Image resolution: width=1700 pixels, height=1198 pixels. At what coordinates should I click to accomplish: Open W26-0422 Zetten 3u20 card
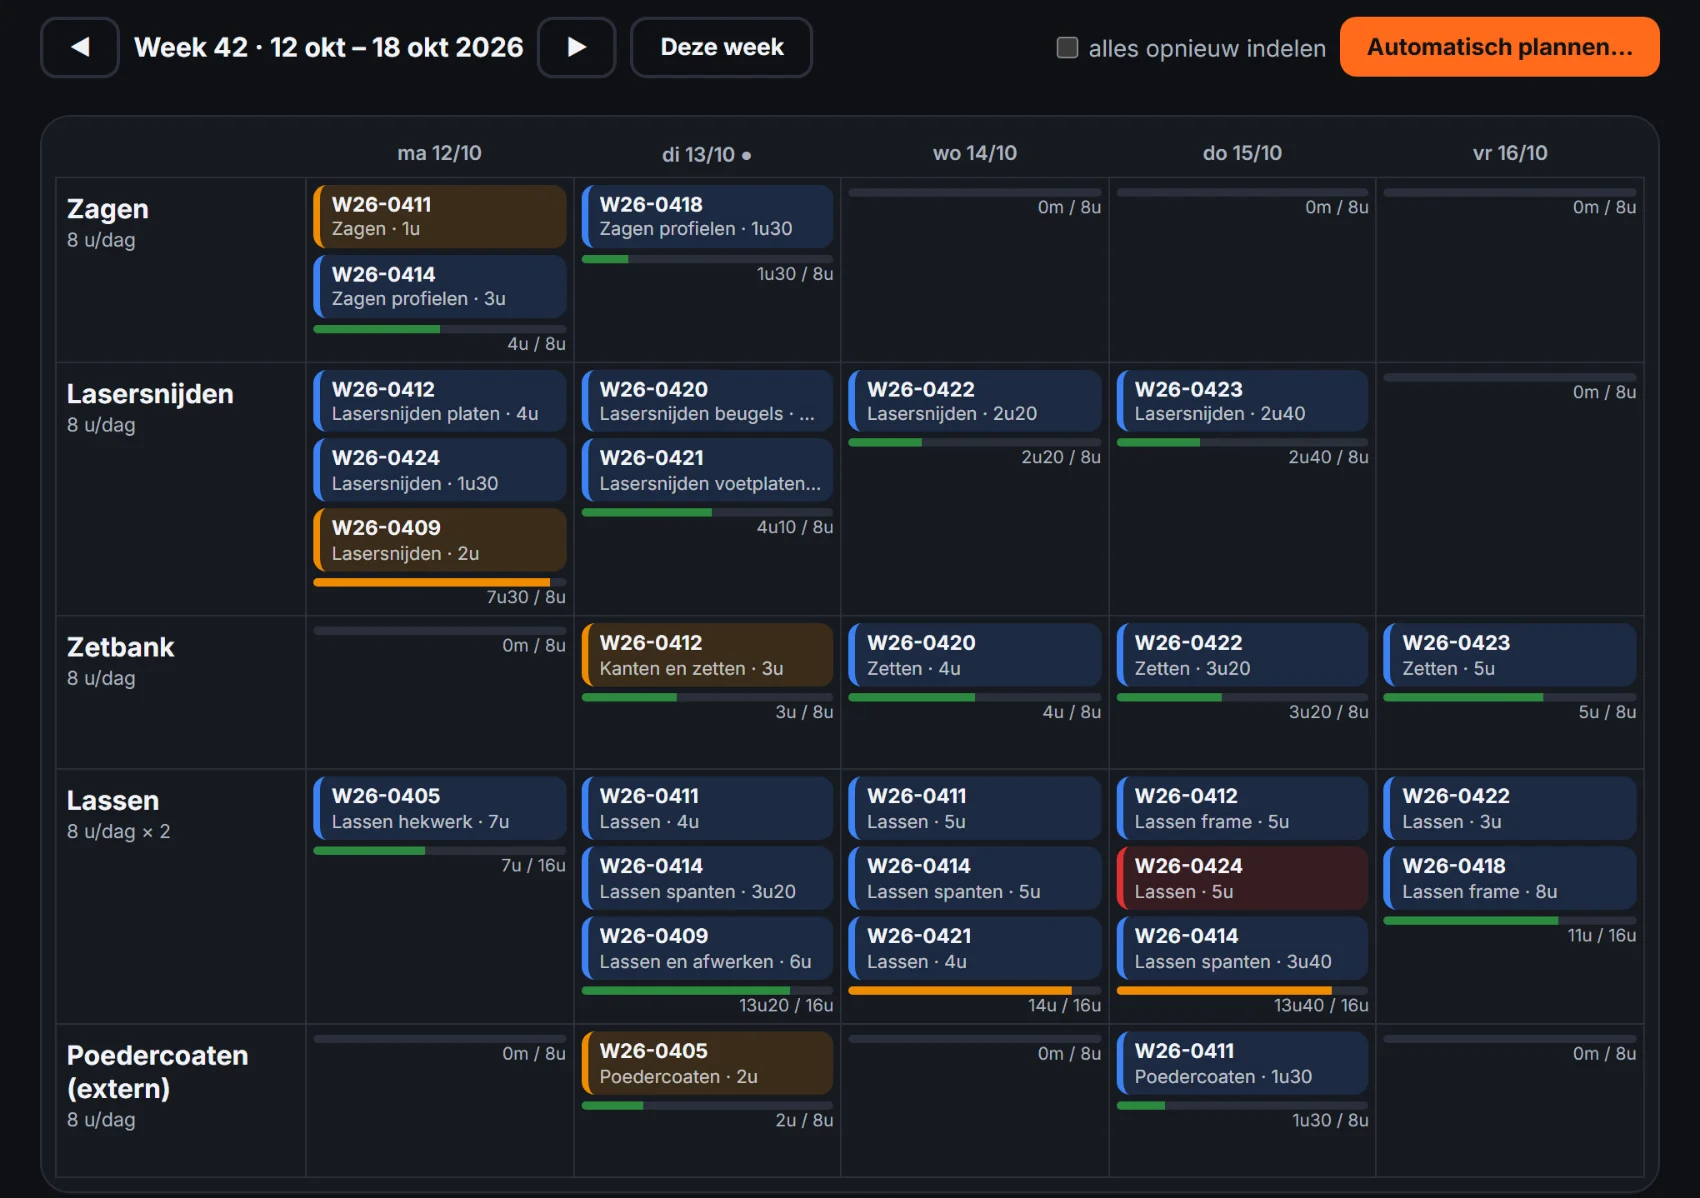[x=1242, y=655]
